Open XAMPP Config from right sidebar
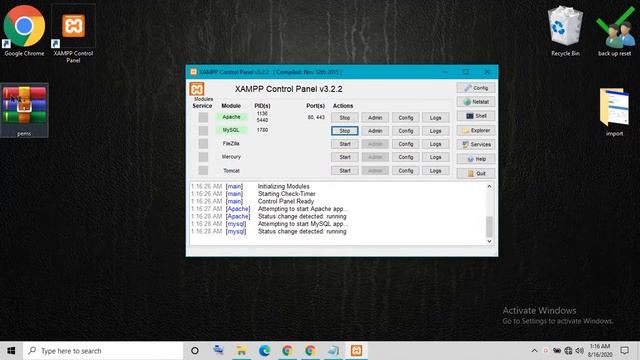This screenshot has width=640, height=360. click(476, 88)
